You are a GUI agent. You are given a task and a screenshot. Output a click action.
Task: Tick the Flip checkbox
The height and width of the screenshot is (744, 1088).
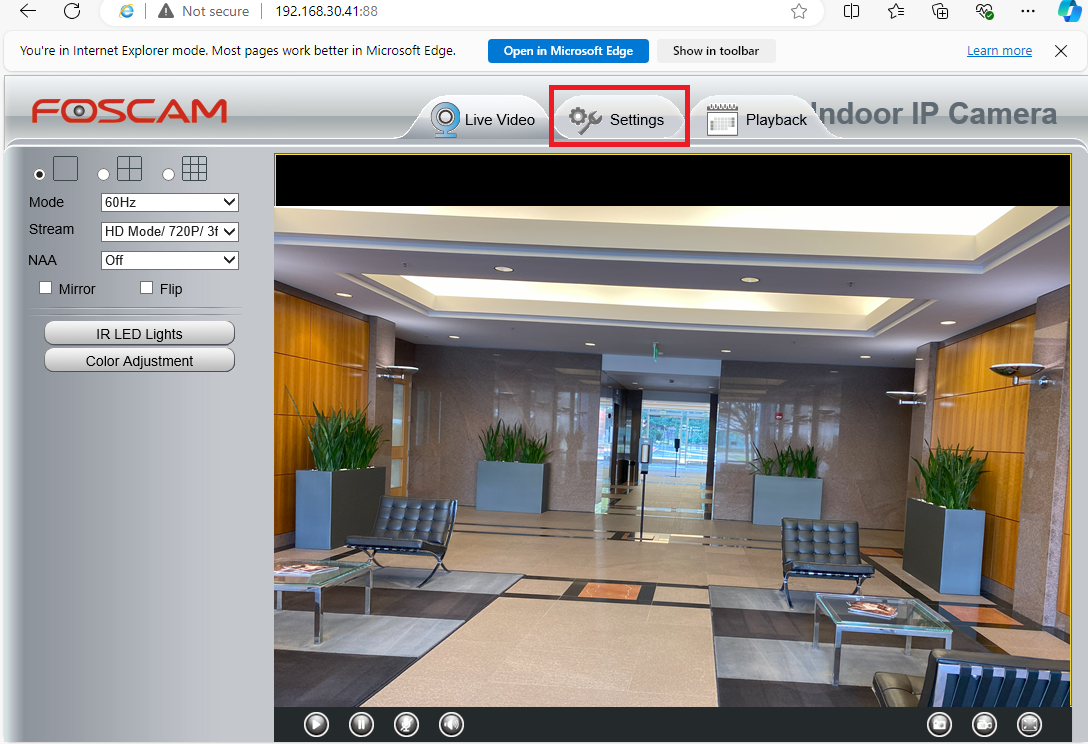147,288
